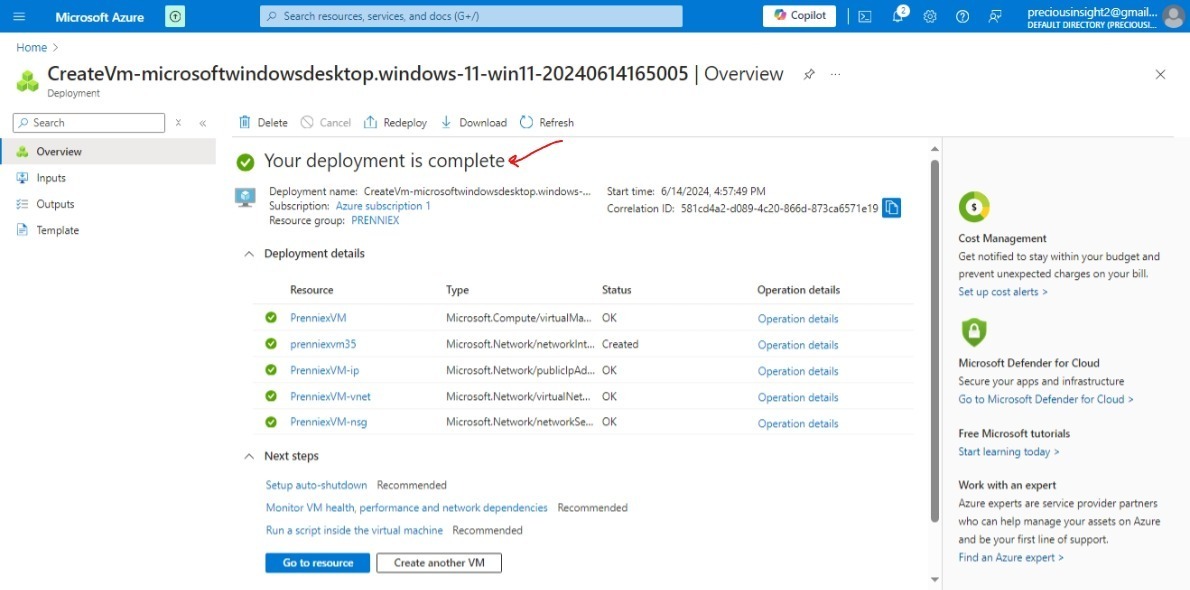Click the Resource column header
The height and width of the screenshot is (590, 1190).
(x=311, y=290)
